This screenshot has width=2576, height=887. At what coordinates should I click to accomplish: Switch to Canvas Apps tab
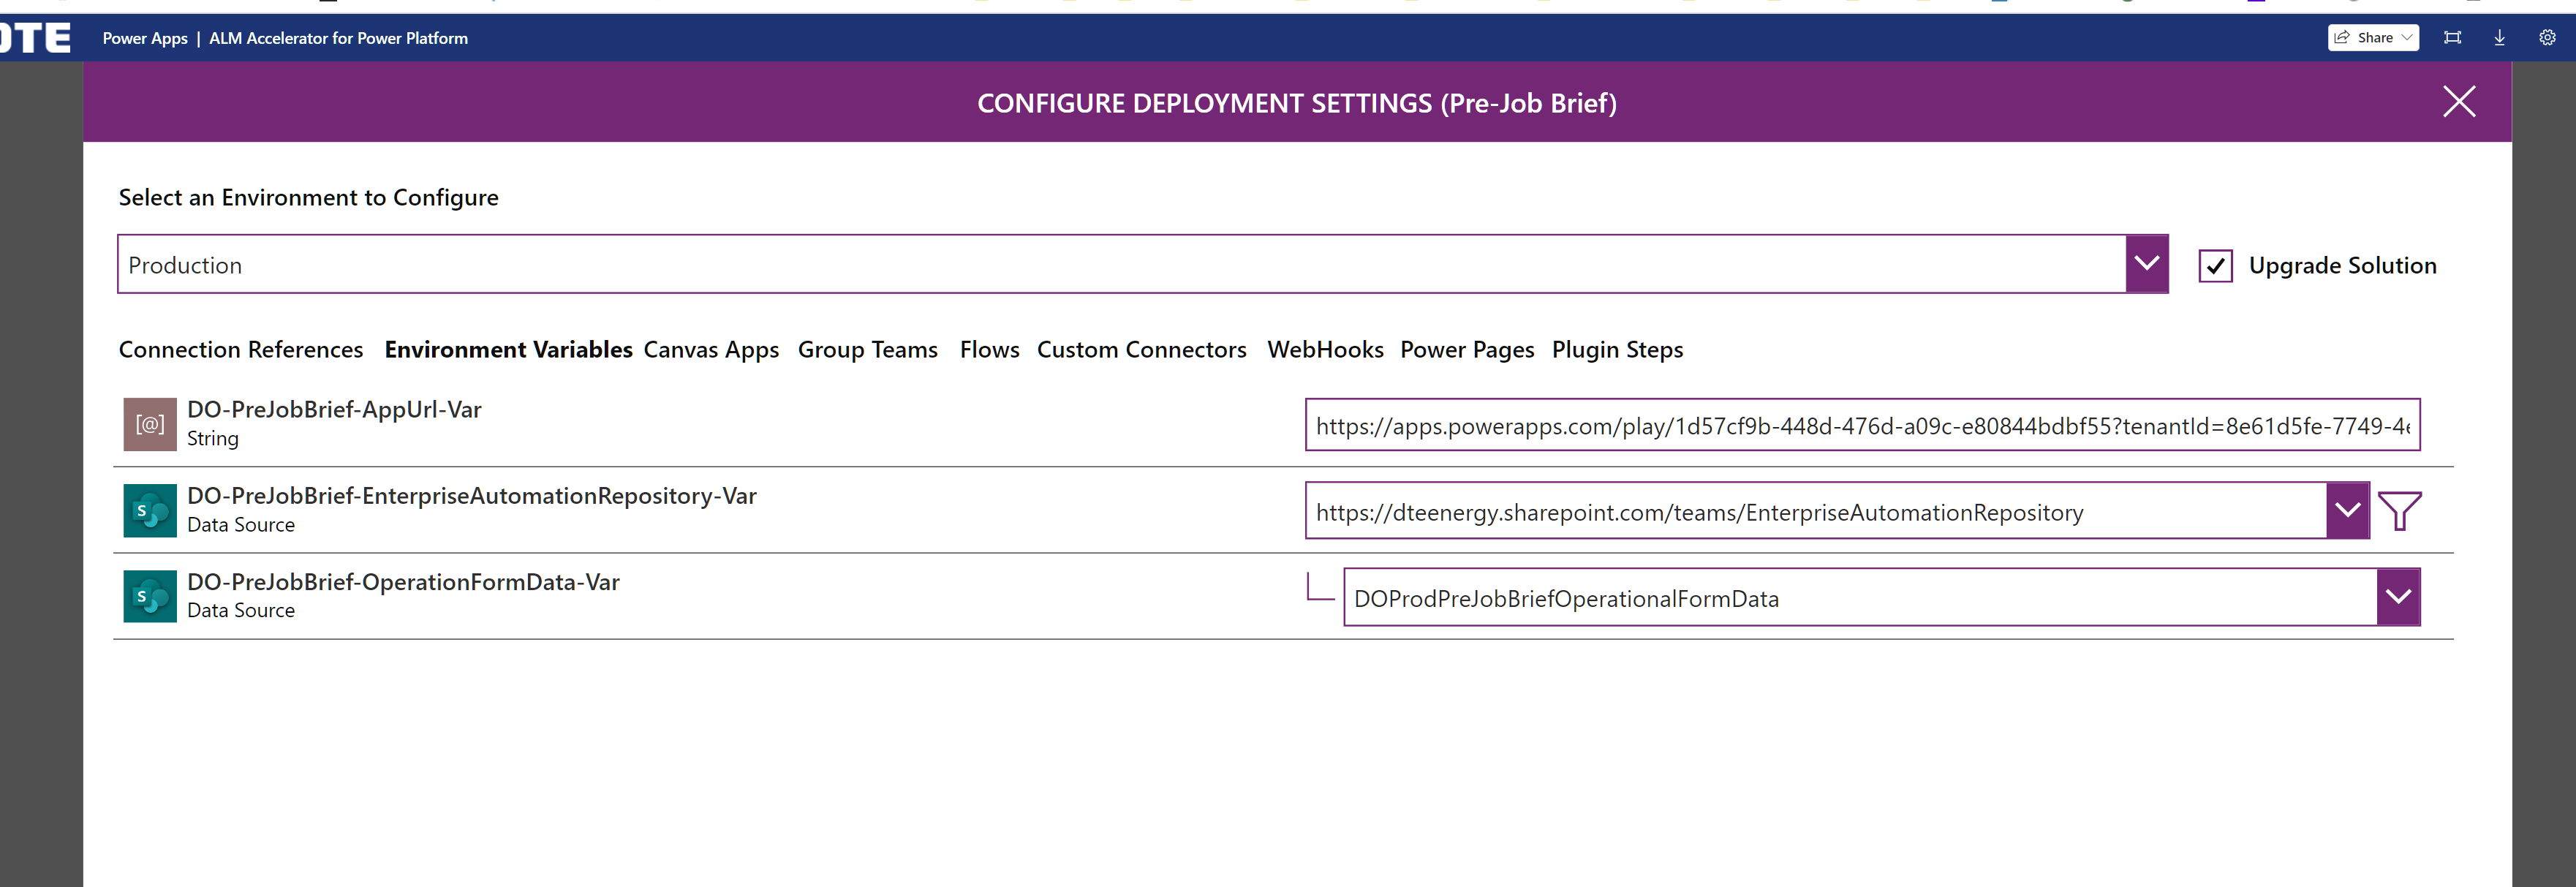pos(711,350)
